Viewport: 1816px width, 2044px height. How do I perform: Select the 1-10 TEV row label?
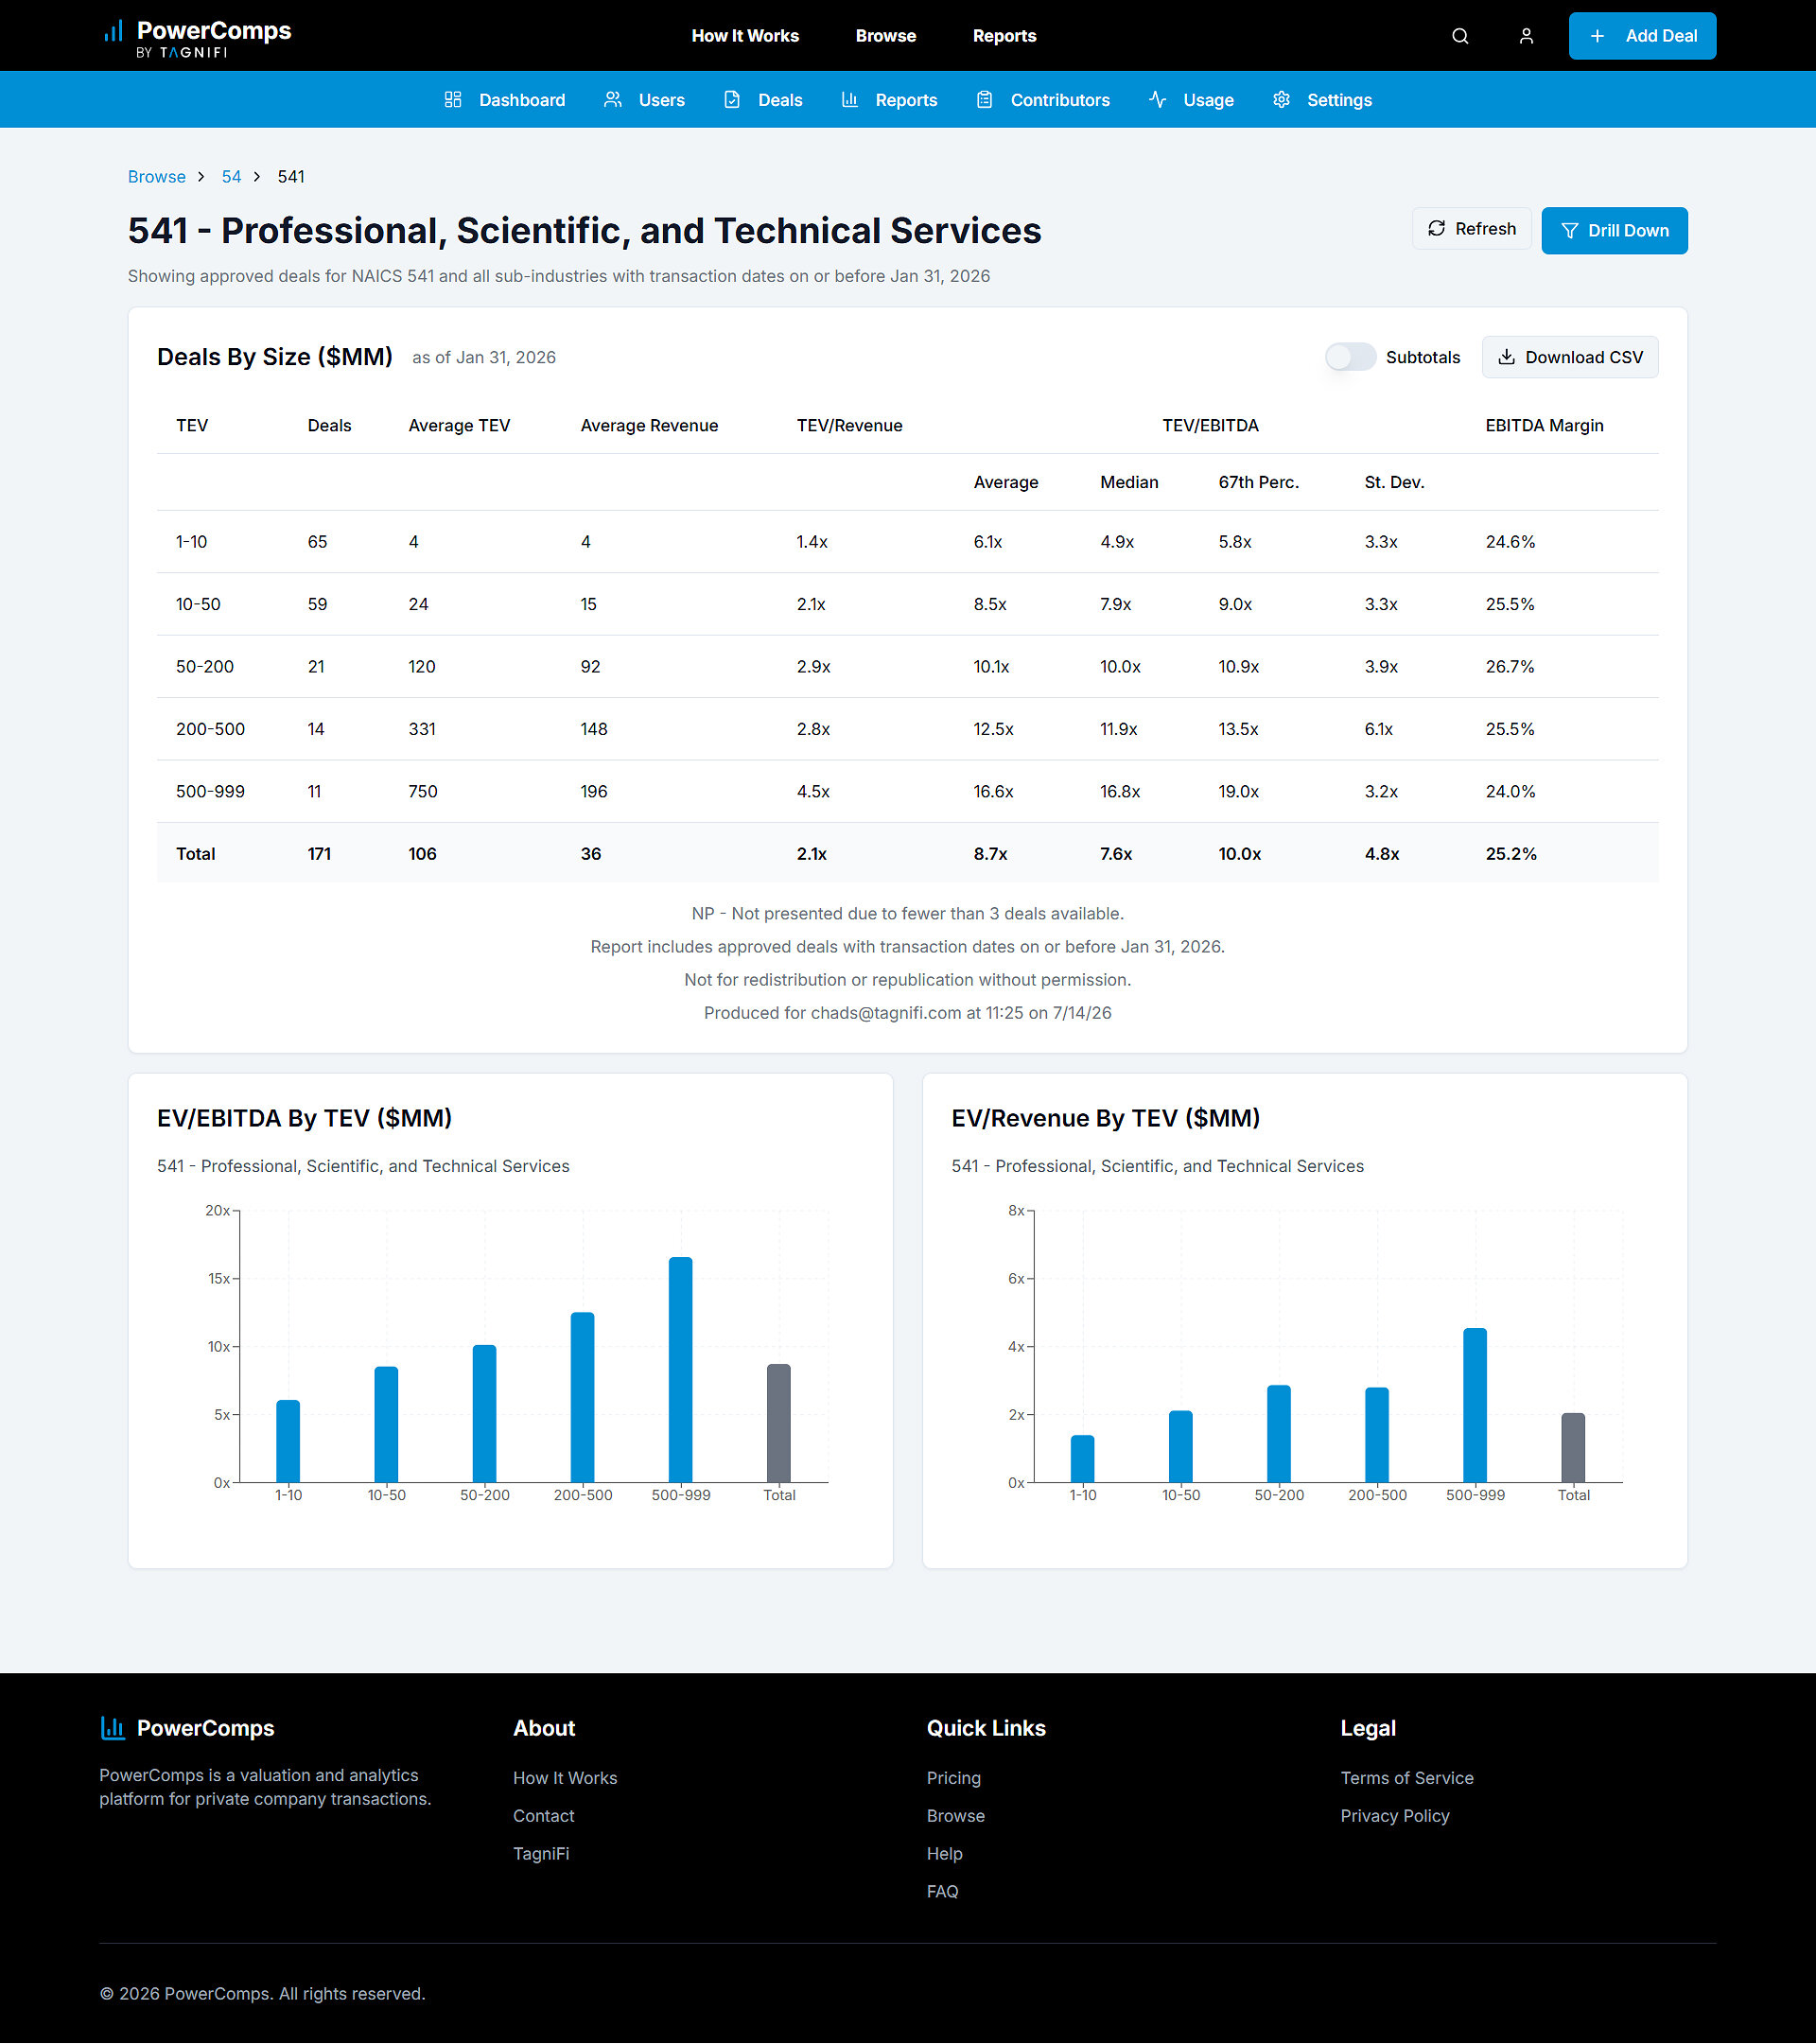pyautogui.click(x=192, y=542)
